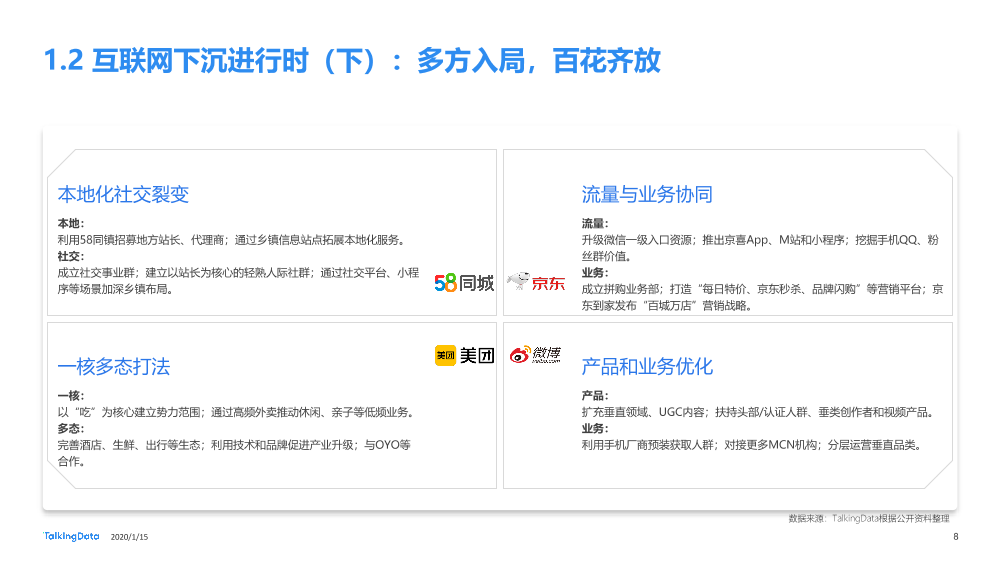Click the 多态: label

point(71,428)
